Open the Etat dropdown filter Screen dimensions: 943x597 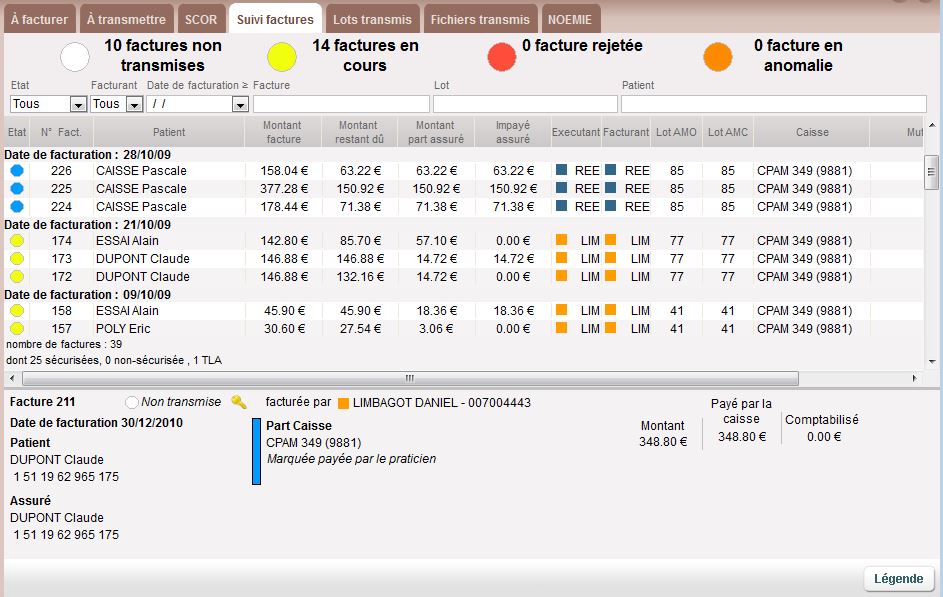coord(78,104)
